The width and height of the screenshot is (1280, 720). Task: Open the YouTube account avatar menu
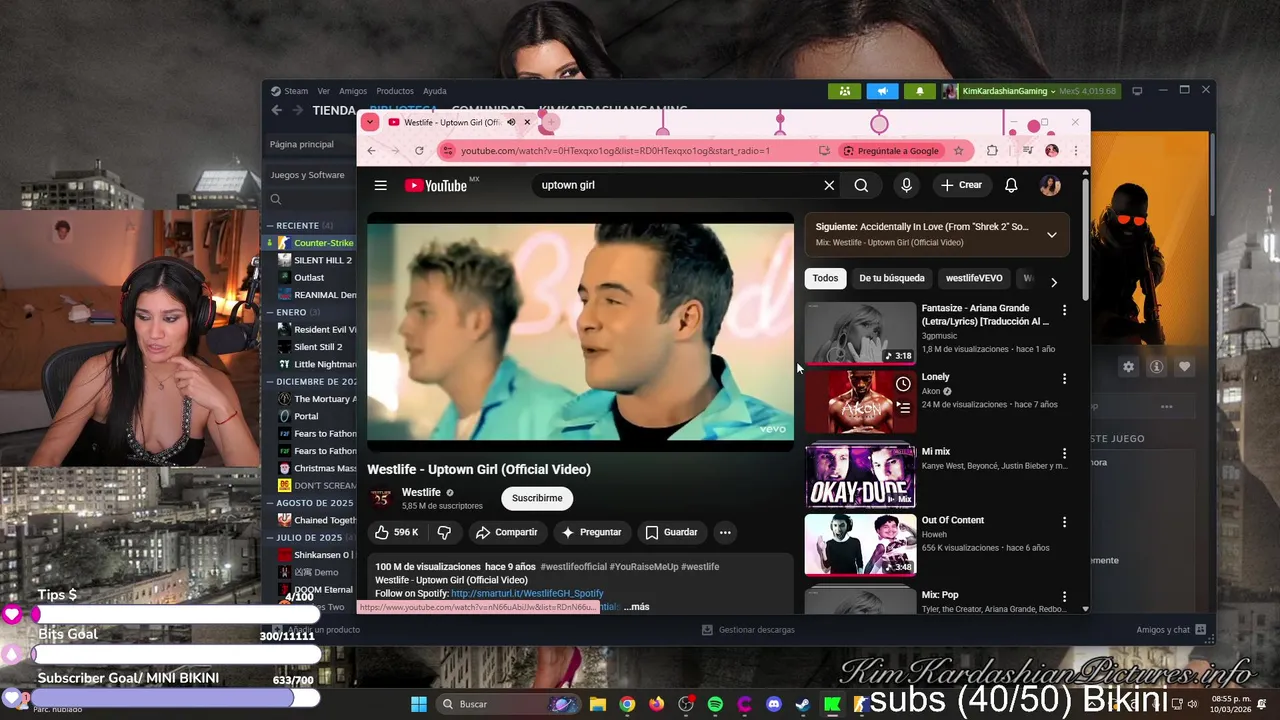pyautogui.click(x=1050, y=185)
